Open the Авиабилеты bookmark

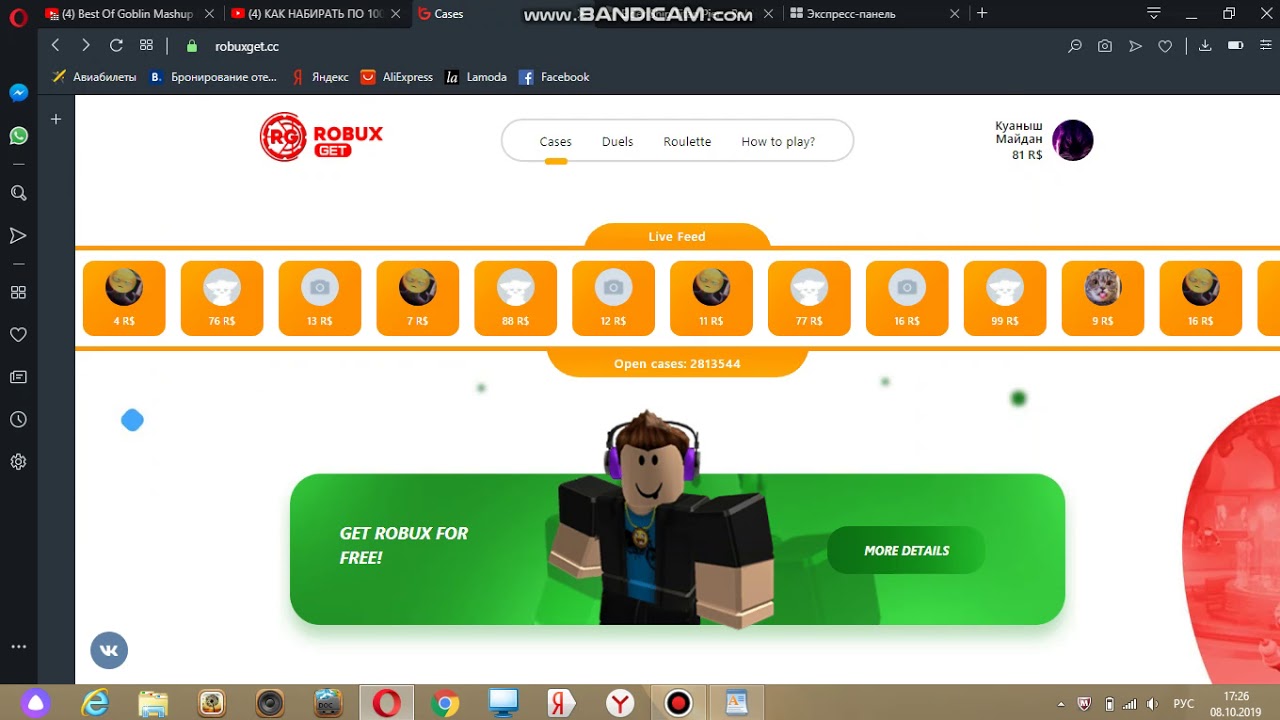click(94, 77)
